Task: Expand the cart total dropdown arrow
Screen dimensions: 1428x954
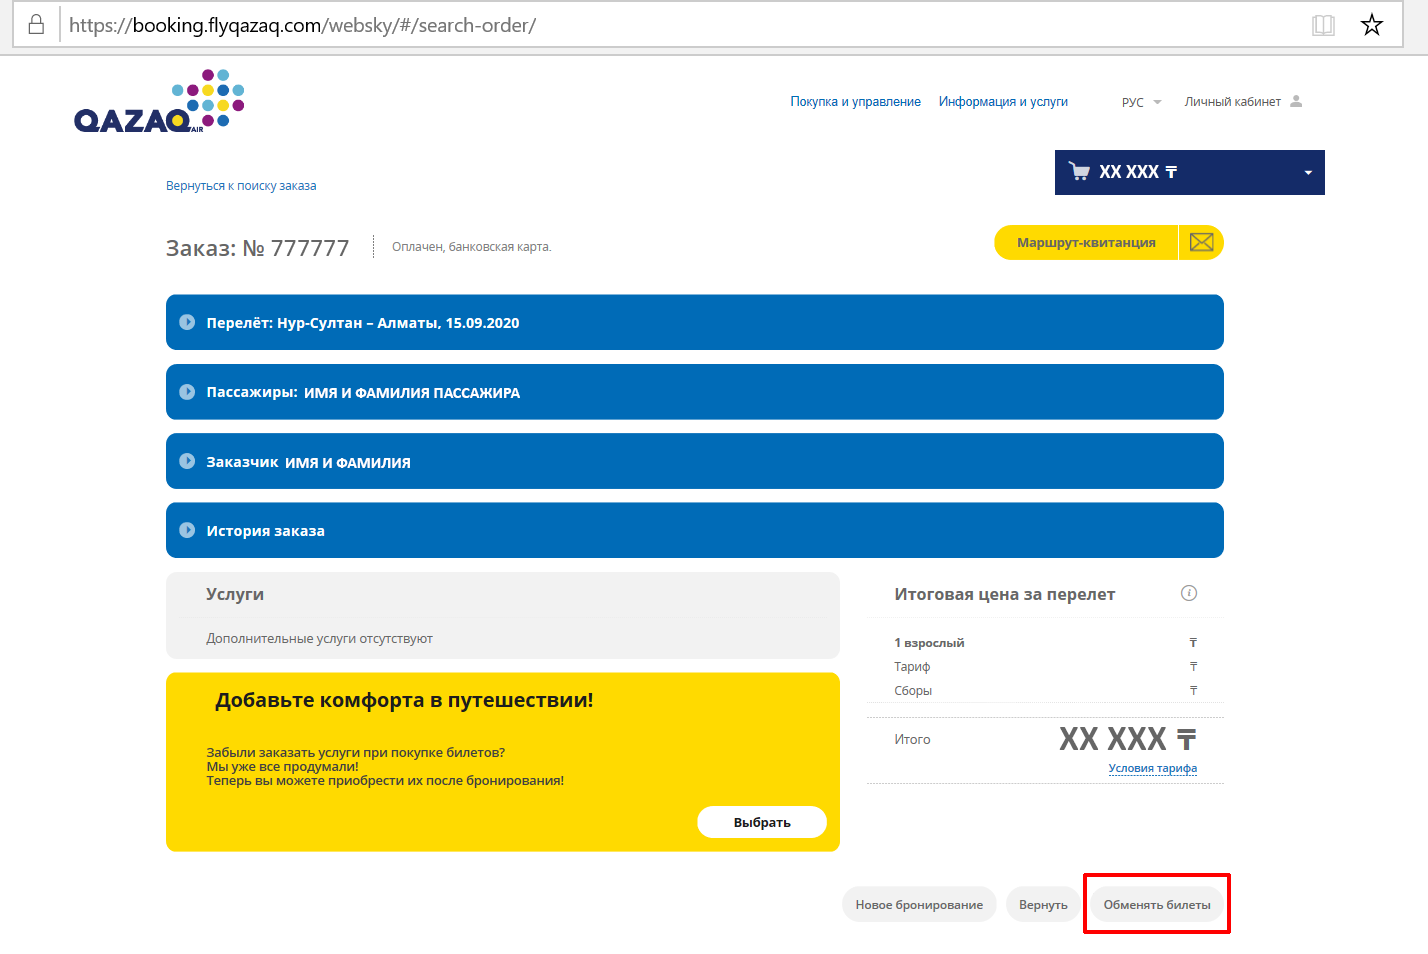Action: click(1308, 173)
